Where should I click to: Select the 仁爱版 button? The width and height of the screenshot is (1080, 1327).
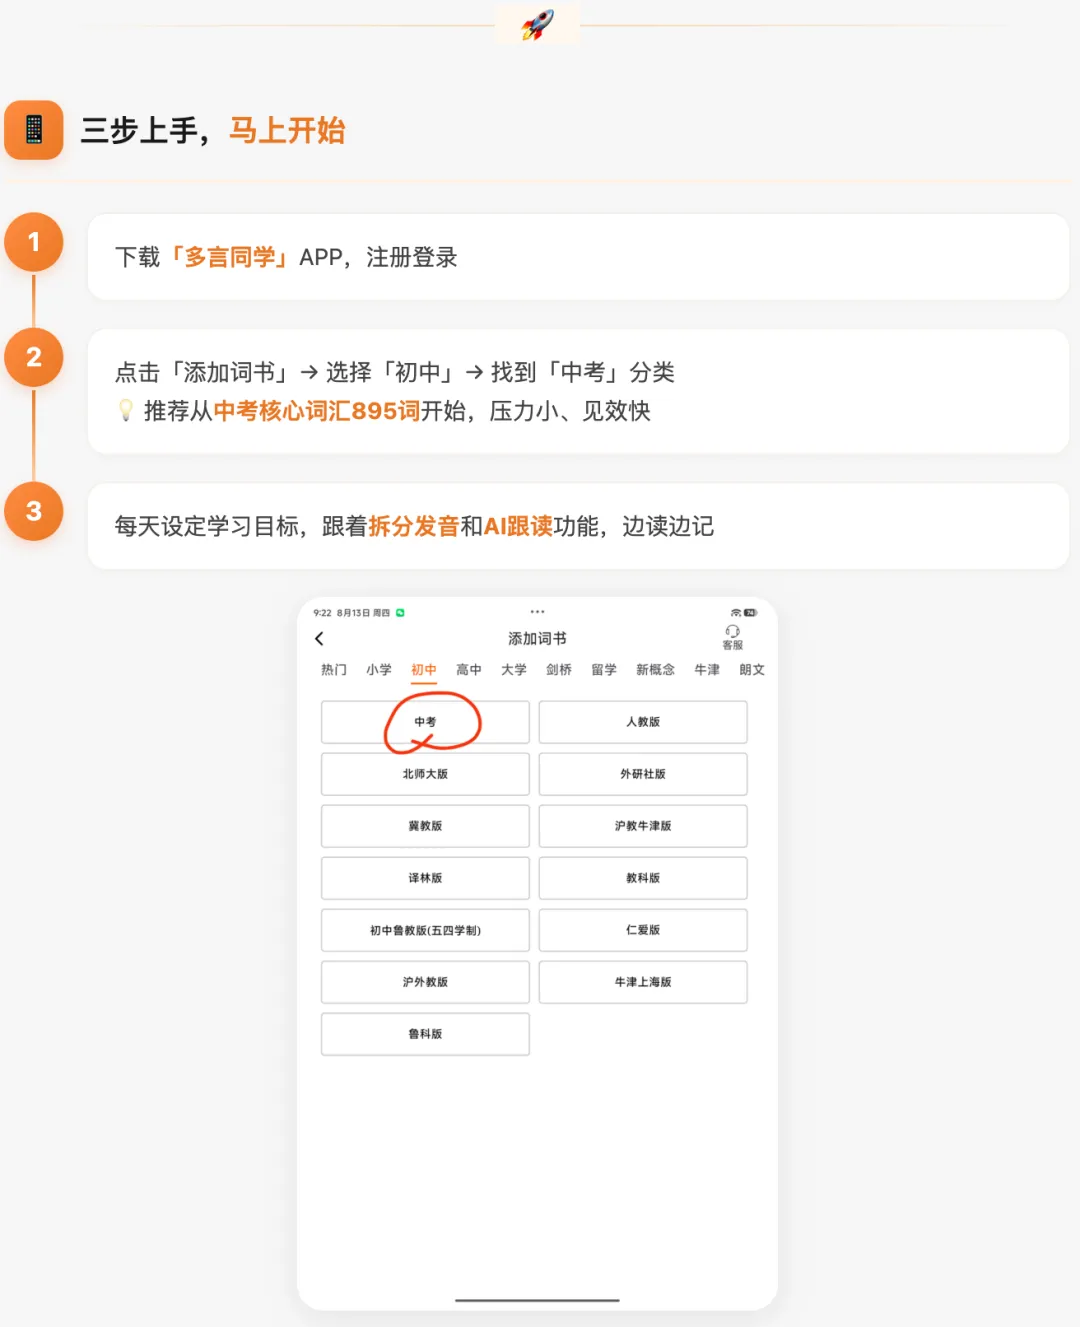click(x=643, y=930)
